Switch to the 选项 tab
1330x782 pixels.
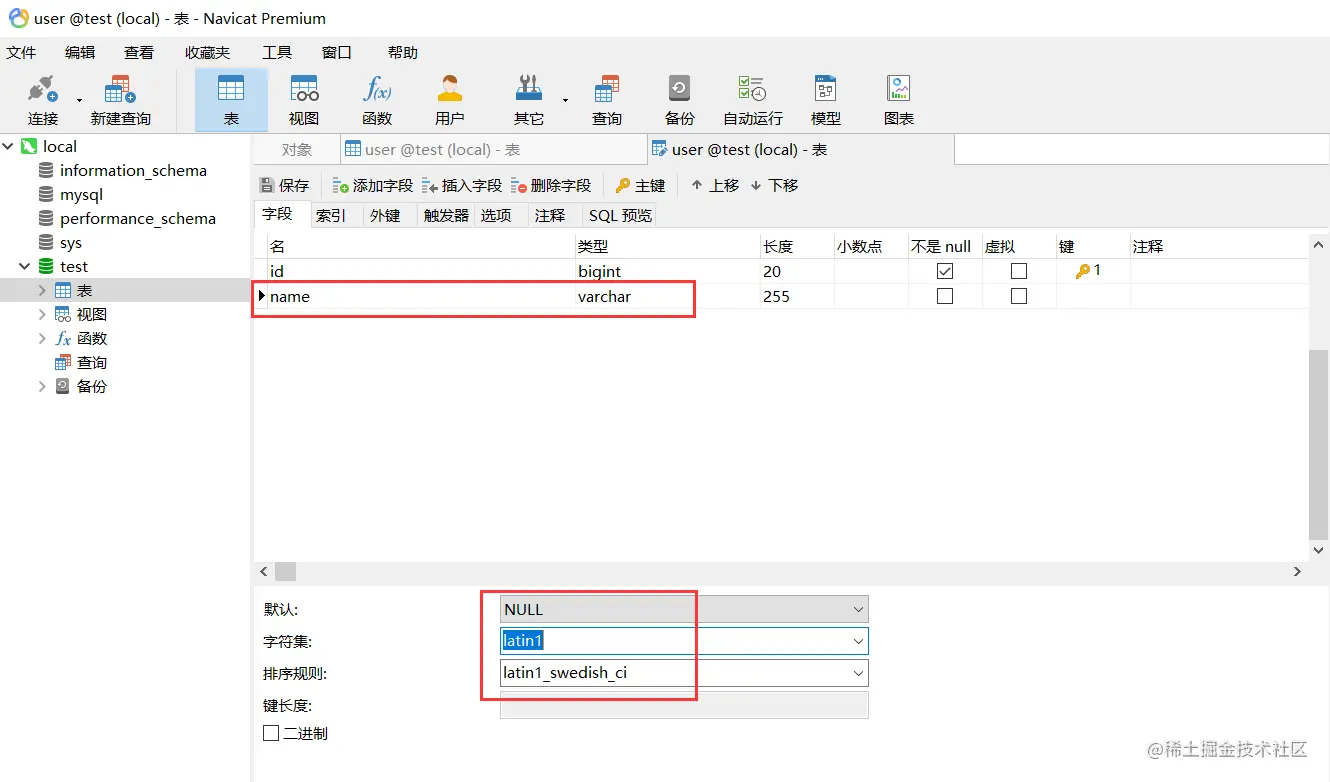[496, 215]
